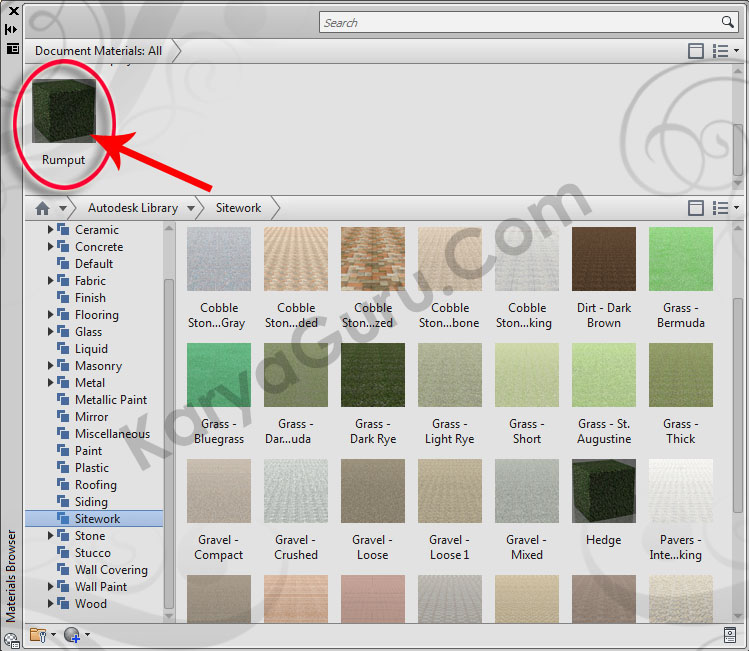
Task: Expand the Wood category tree node
Action: pyautogui.click(x=51, y=604)
